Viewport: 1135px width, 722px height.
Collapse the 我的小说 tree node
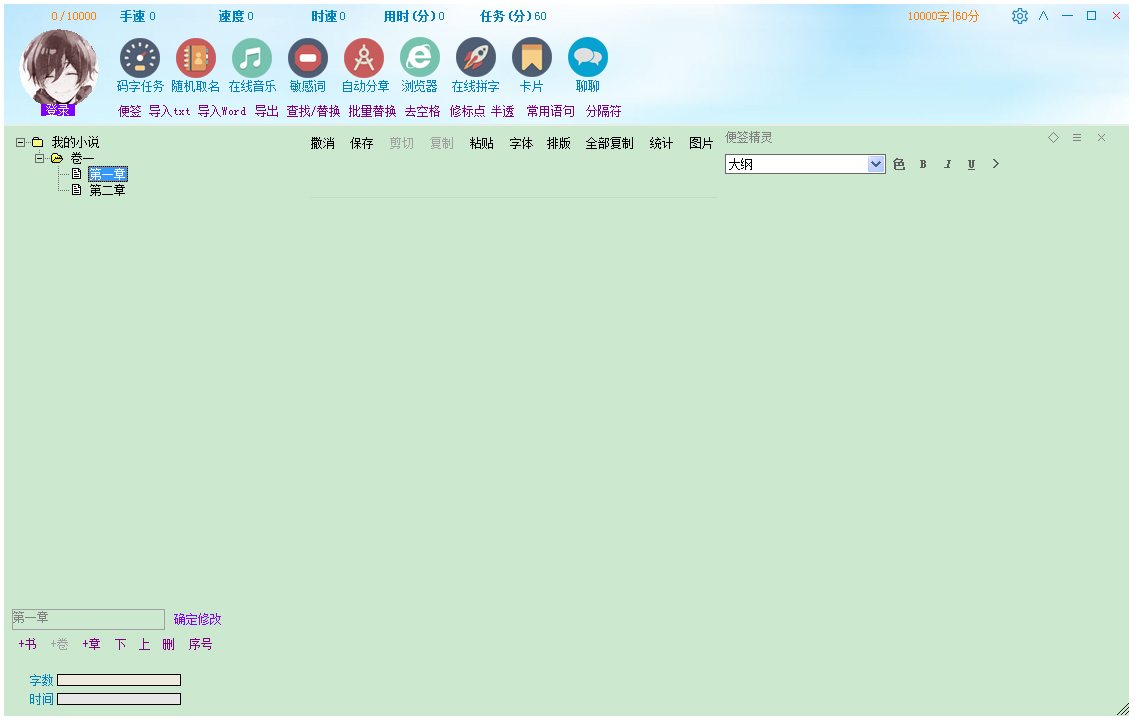20,142
